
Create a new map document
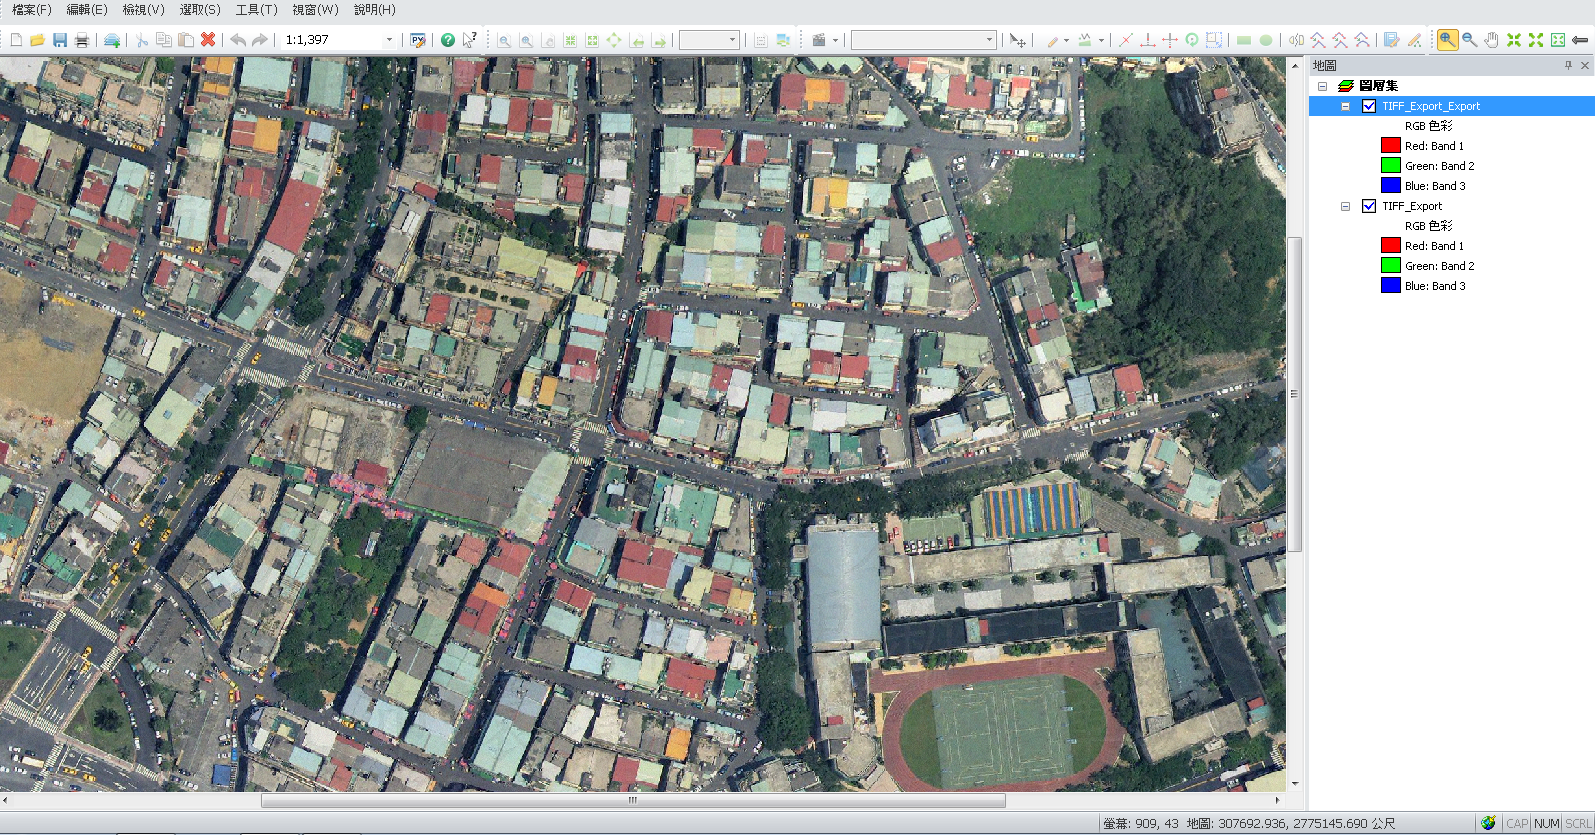pos(16,40)
